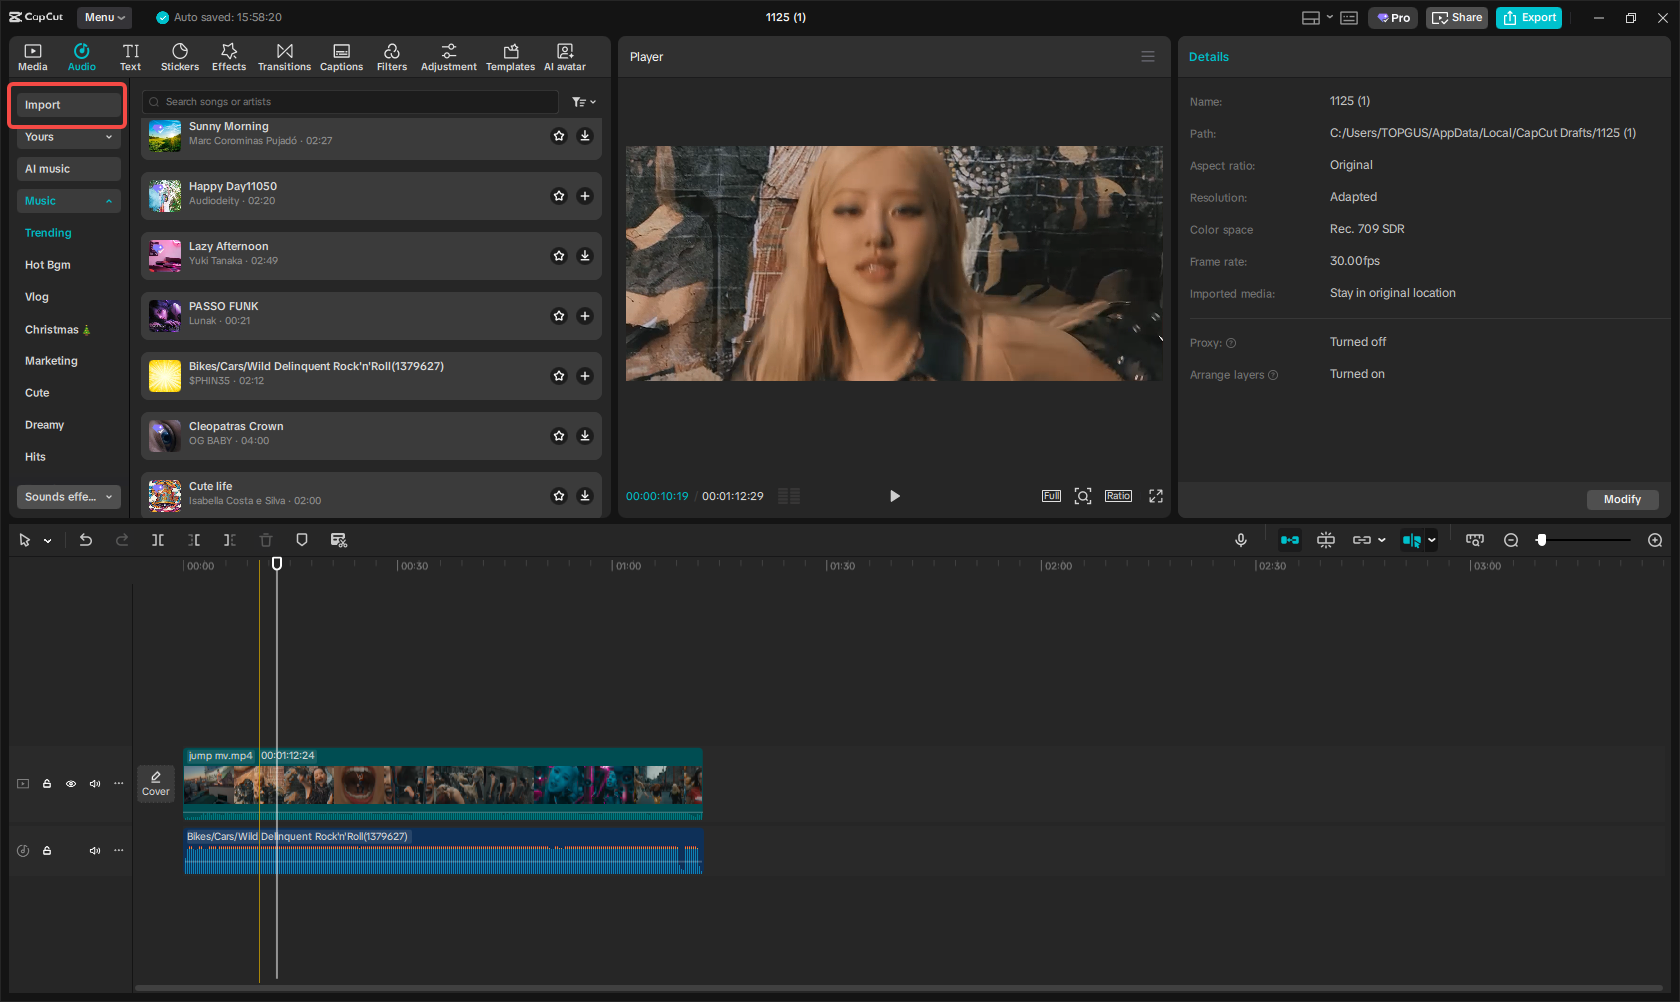The width and height of the screenshot is (1680, 1002).
Task: Lock the audio track
Action: (47, 850)
